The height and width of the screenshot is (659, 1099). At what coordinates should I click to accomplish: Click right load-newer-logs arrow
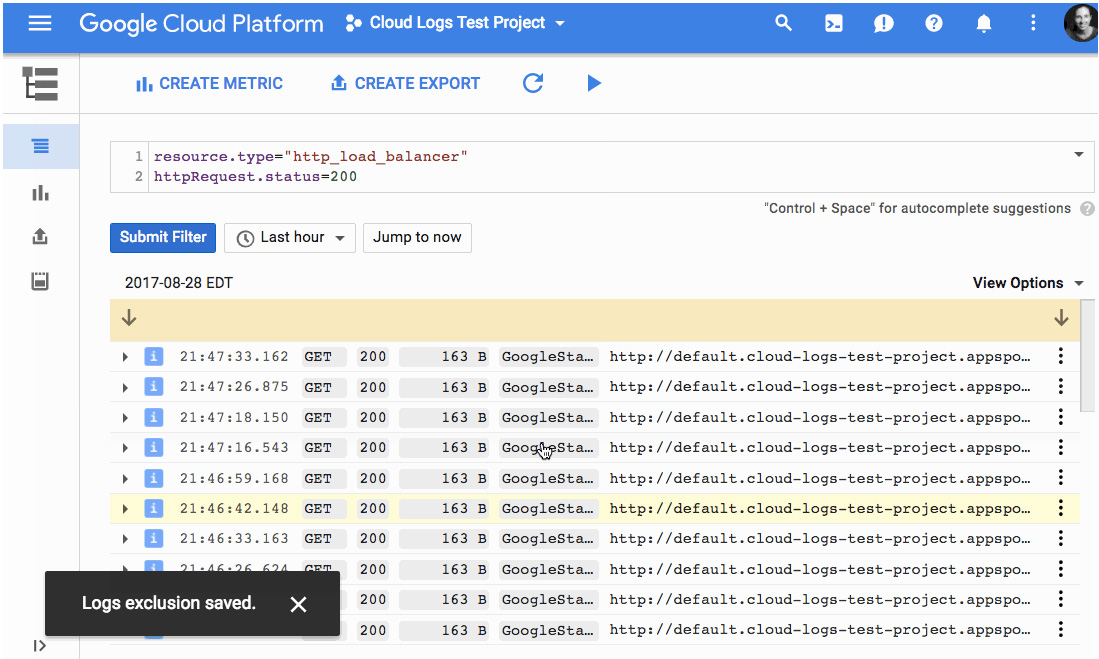1061,318
